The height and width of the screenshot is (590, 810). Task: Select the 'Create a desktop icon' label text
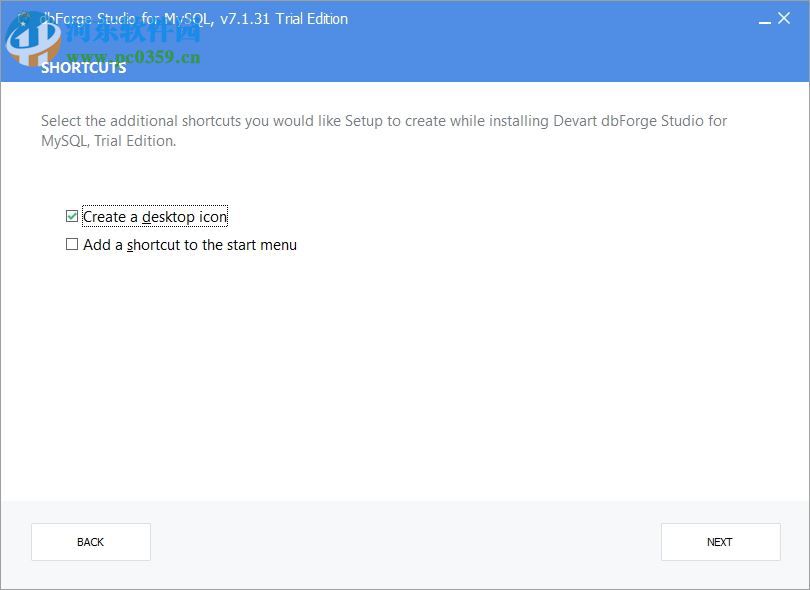coord(155,216)
